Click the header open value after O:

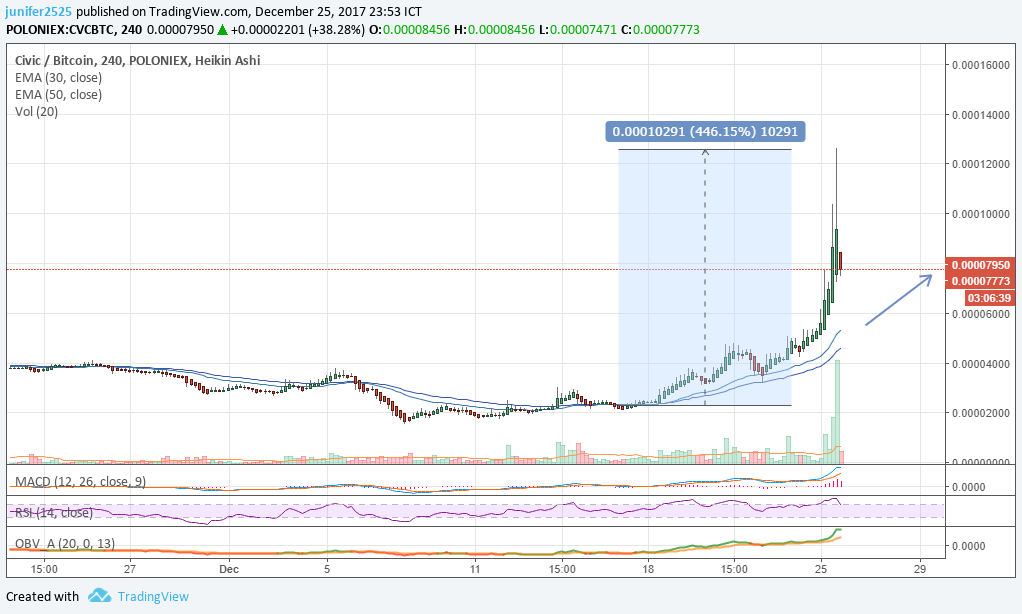pos(416,30)
